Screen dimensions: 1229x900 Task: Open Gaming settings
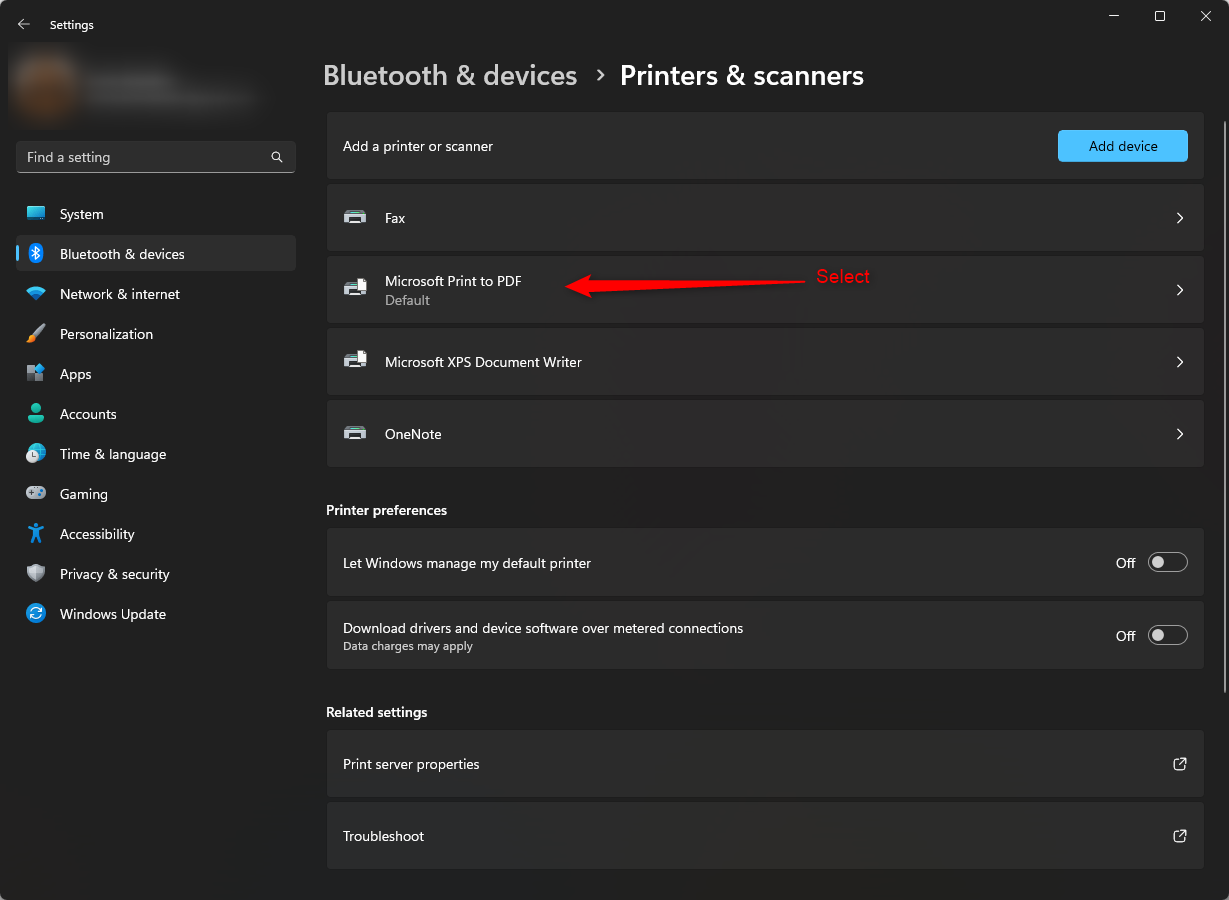click(156, 494)
